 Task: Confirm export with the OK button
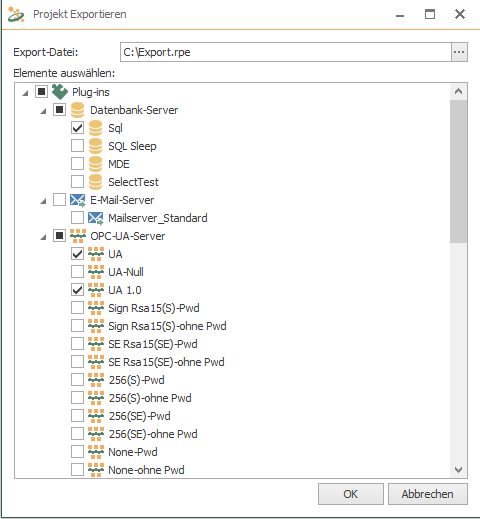coord(351,494)
